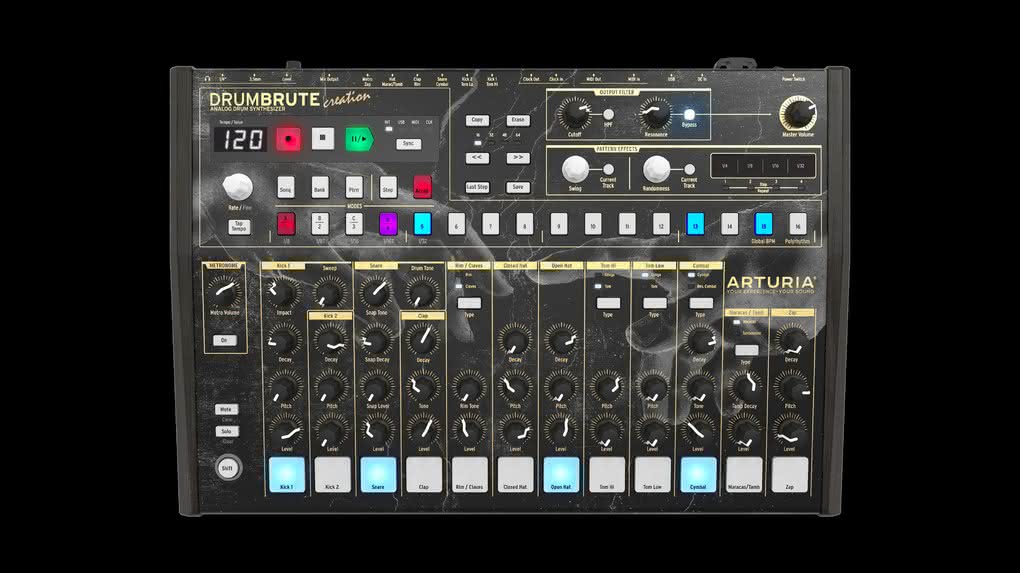The height and width of the screenshot is (573, 1020).
Task: Tap the Zap pad
Action: pyautogui.click(x=790, y=475)
